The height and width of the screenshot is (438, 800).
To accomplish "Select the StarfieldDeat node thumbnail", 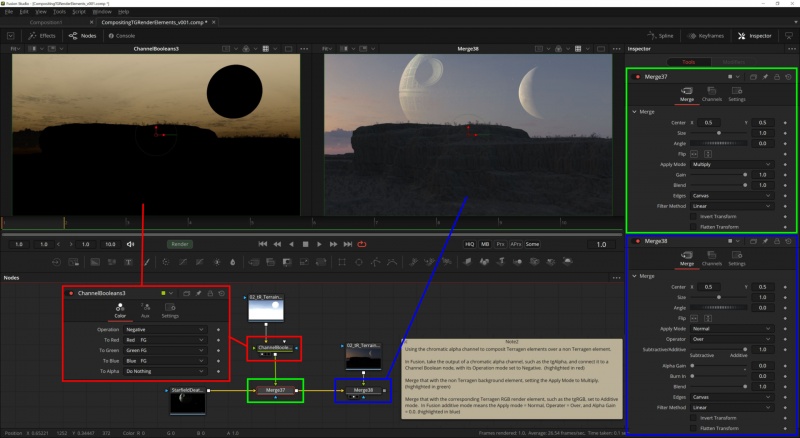I will (x=188, y=403).
